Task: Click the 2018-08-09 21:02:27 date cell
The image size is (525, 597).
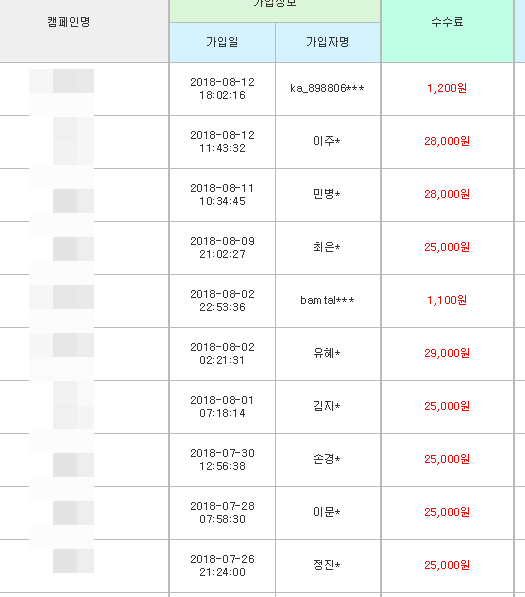Action: pyautogui.click(x=222, y=247)
